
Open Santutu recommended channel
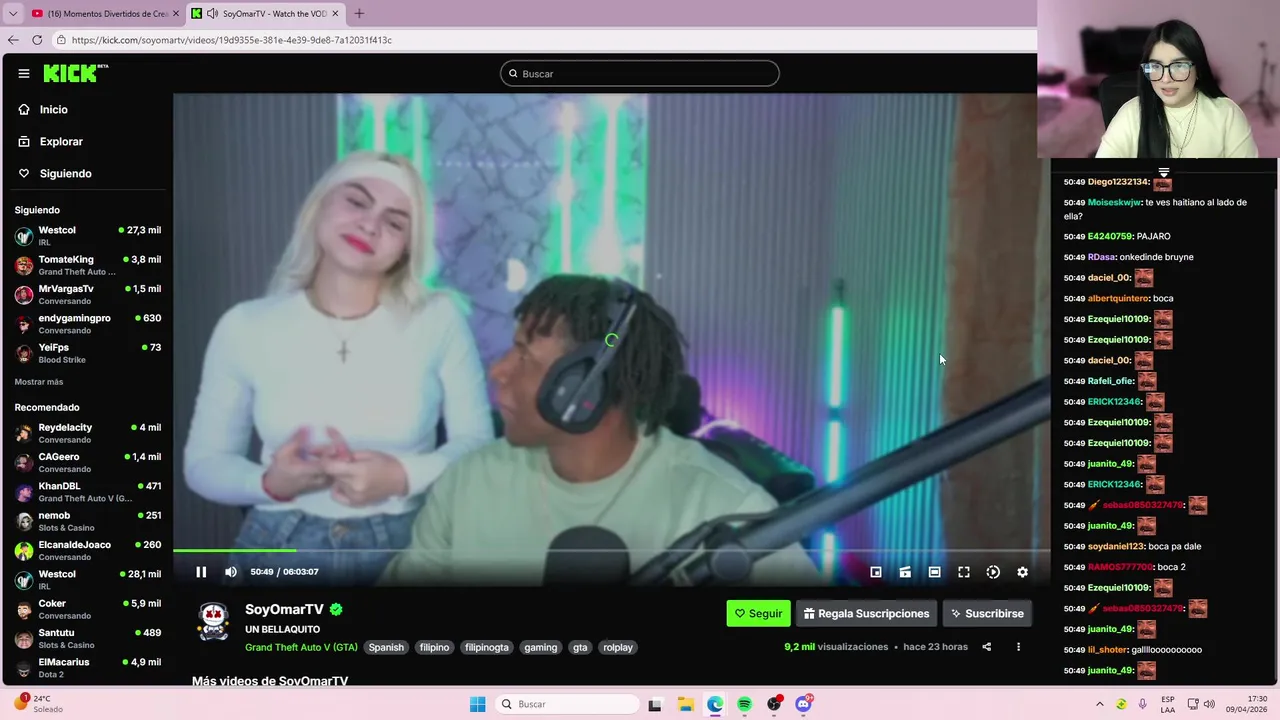tap(88, 638)
